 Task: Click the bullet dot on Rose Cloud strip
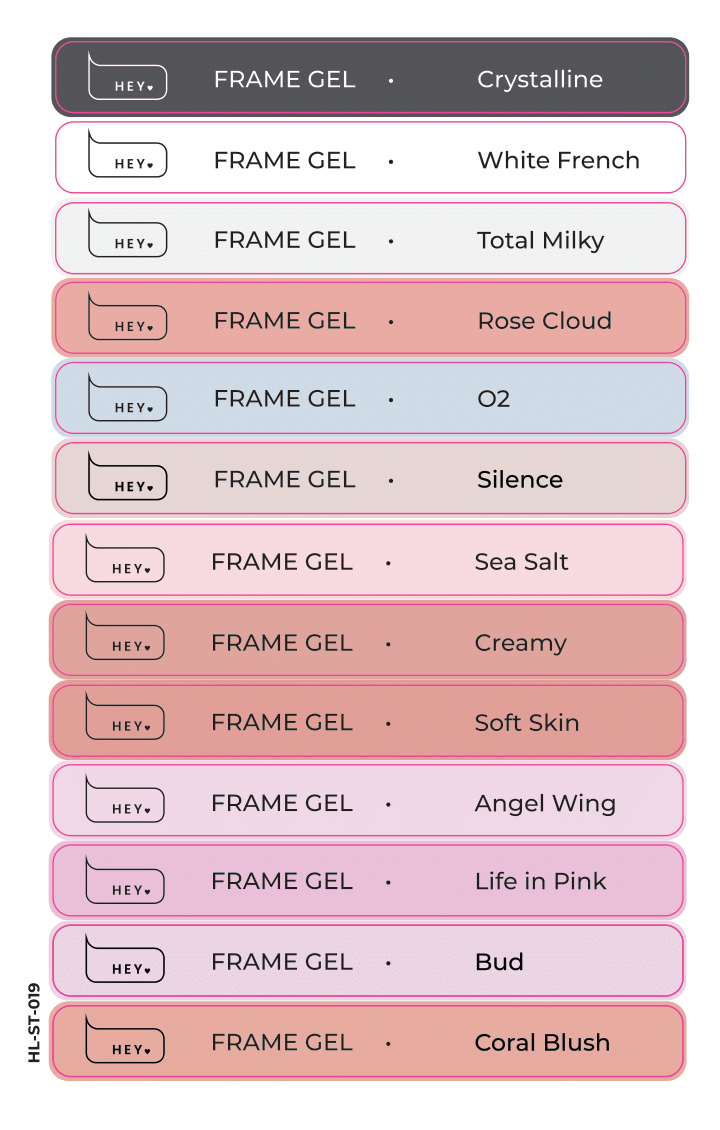pyautogui.click(x=391, y=321)
